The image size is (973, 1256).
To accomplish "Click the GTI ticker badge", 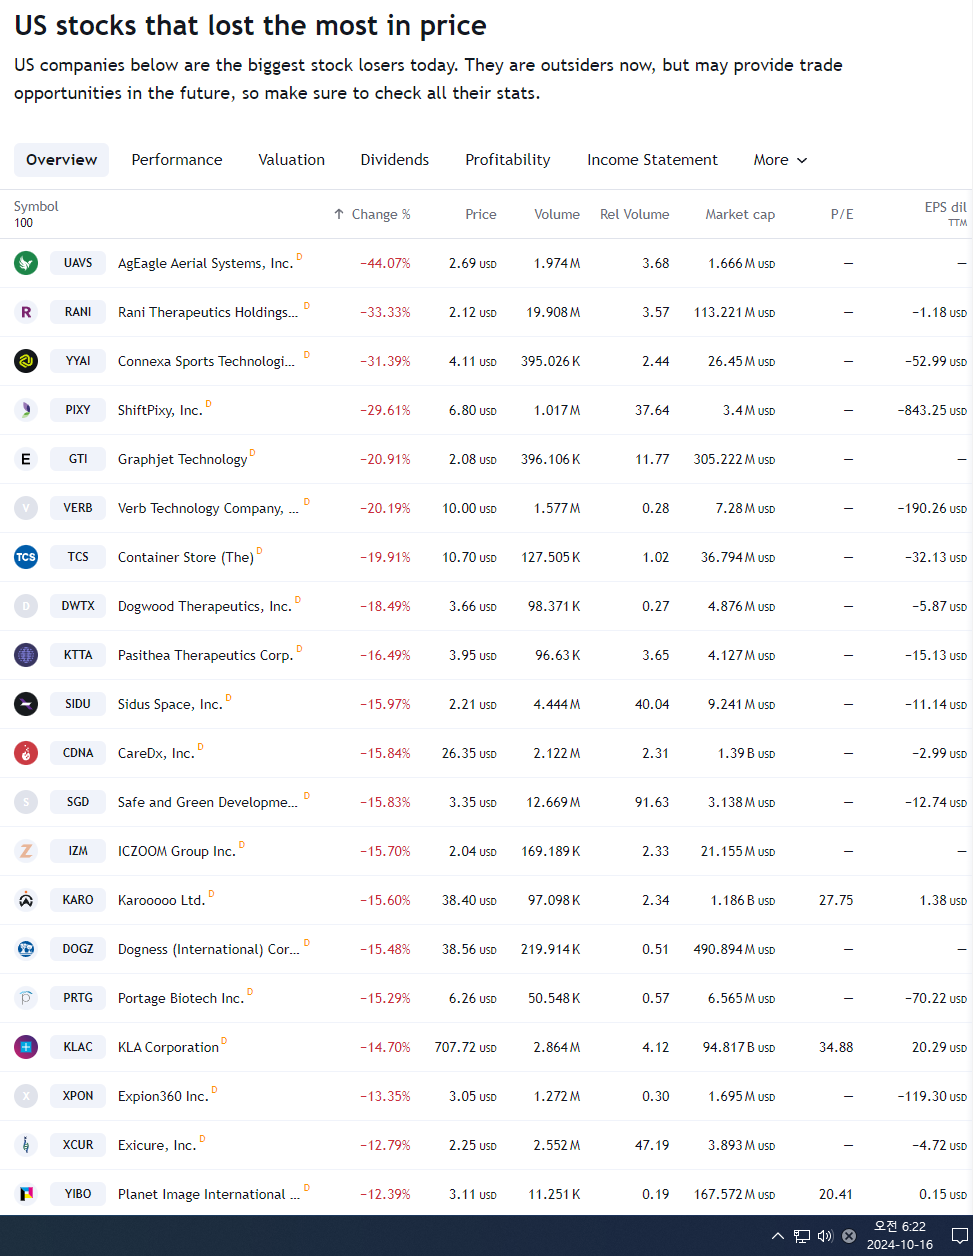I will click(78, 459).
